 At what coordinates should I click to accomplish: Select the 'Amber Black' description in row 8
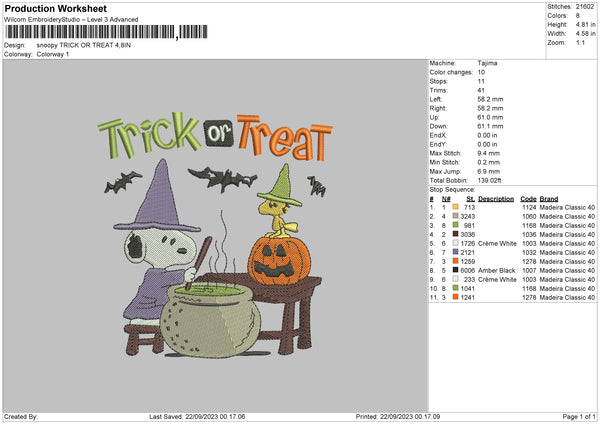point(497,271)
